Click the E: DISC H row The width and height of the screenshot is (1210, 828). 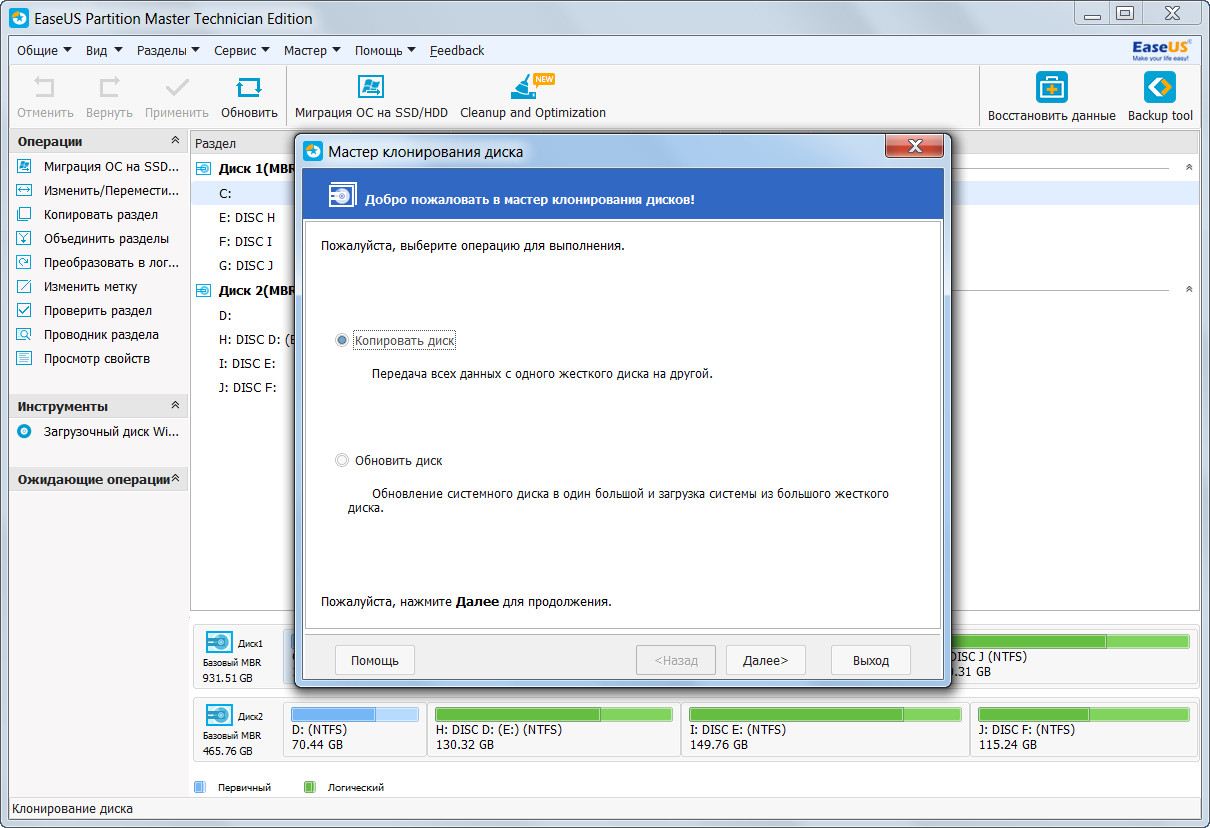246,217
